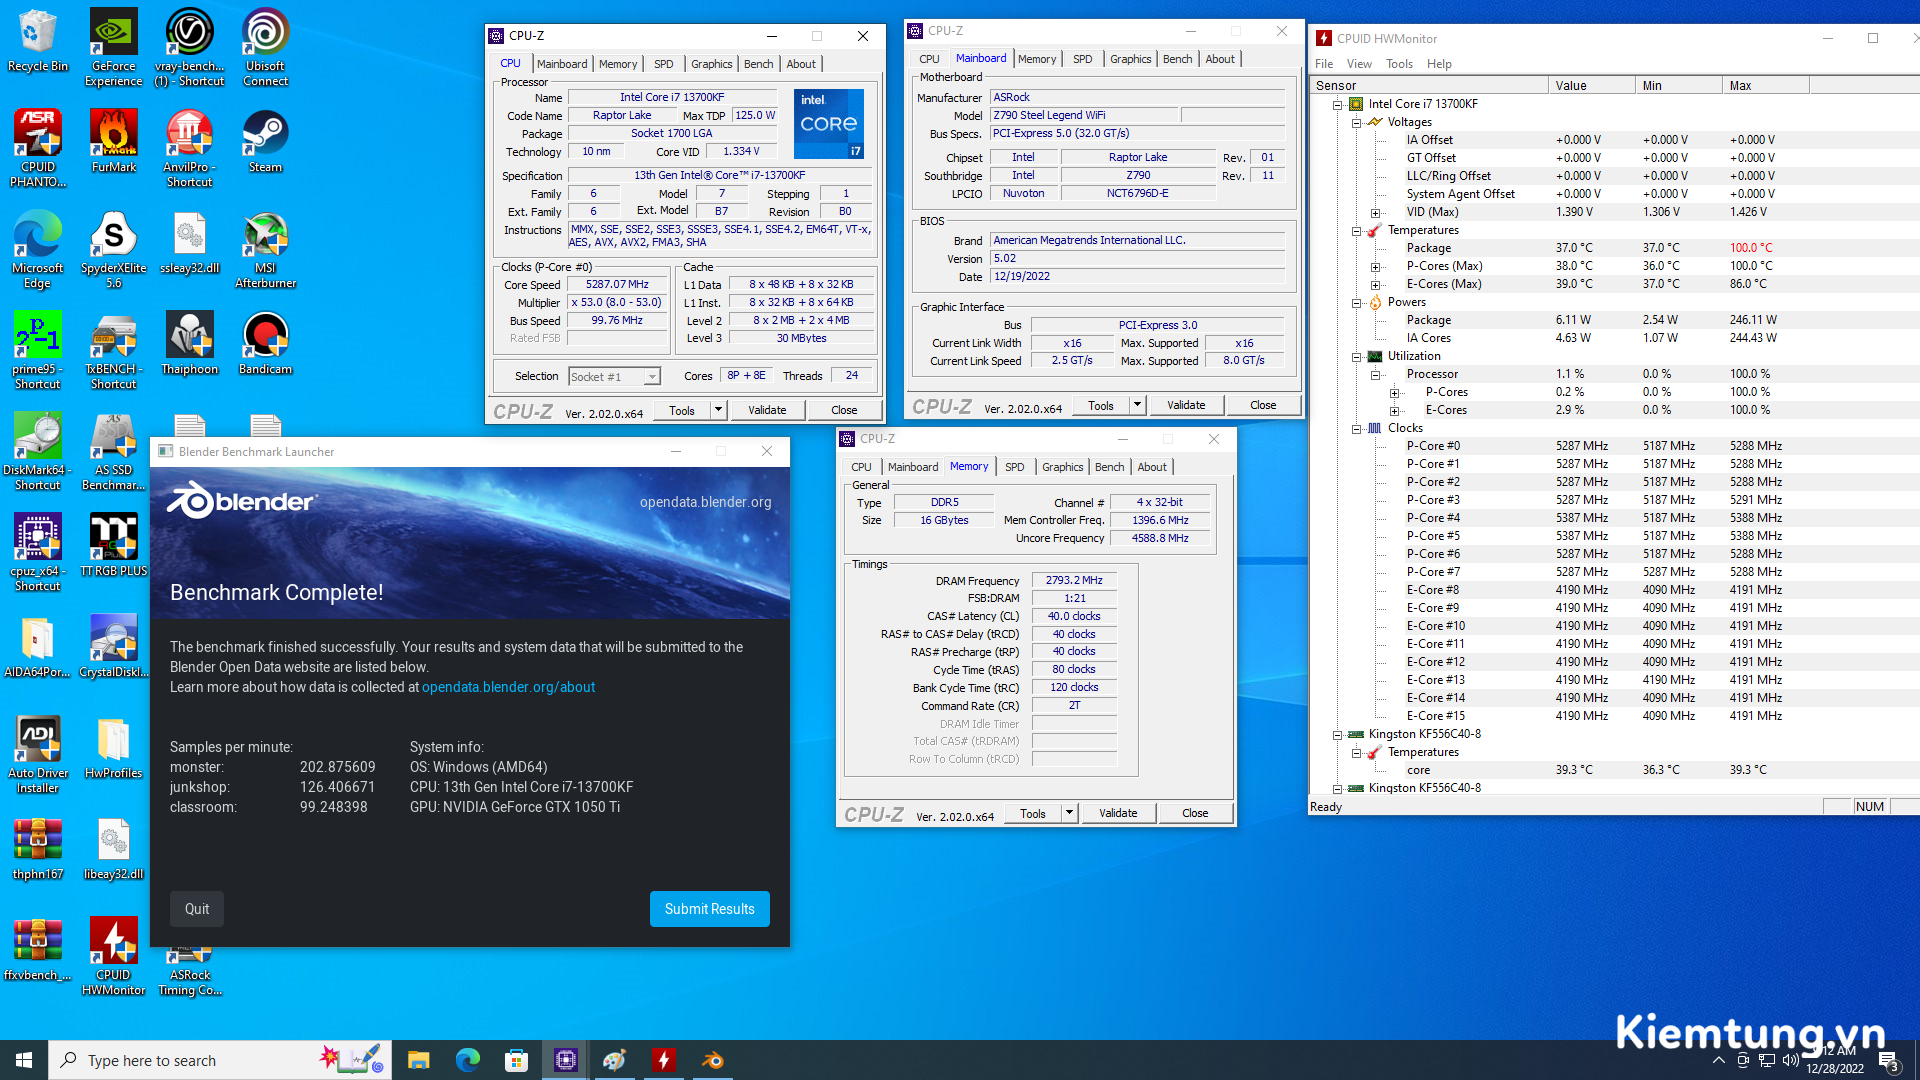The height and width of the screenshot is (1080, 1920).
Task: Switch to Bench tab in CPU-Z Mainboard window
Action: pos(1177,59)
